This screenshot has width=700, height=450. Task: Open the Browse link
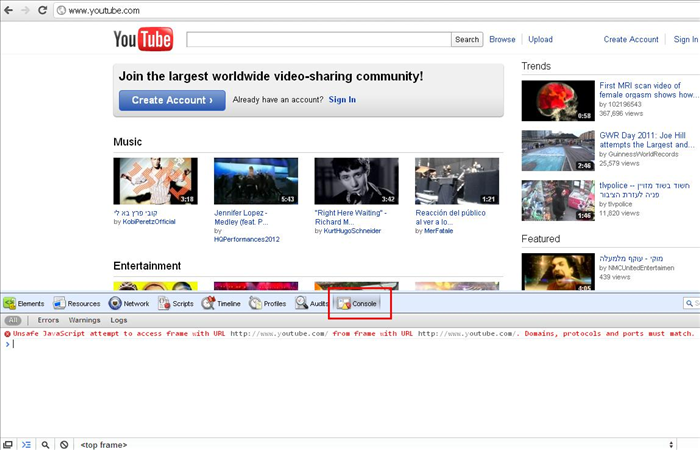tap(502, 39)
